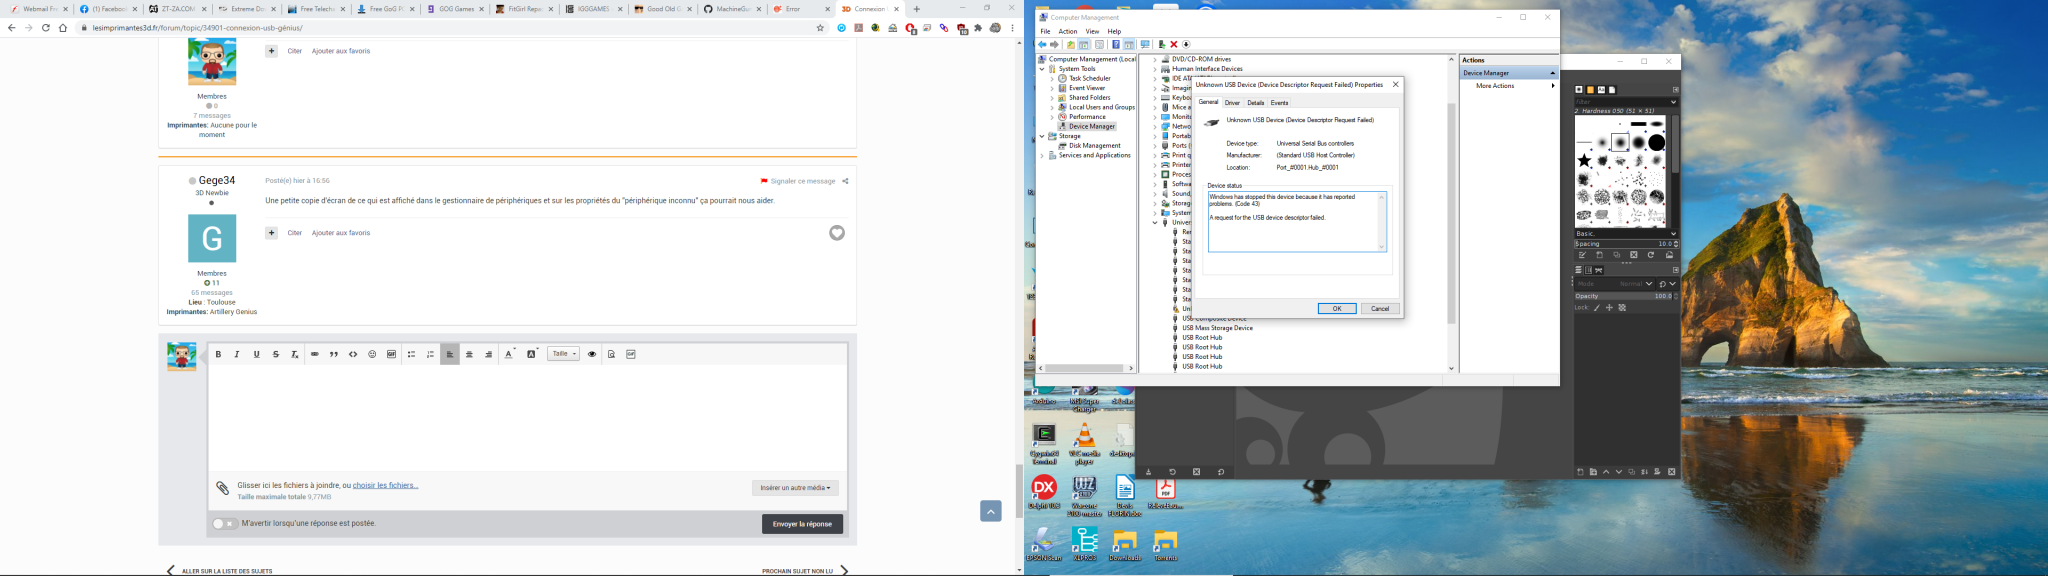Open Gege34's profile name link
The image size is (2048, 576).
click(216, 181)
